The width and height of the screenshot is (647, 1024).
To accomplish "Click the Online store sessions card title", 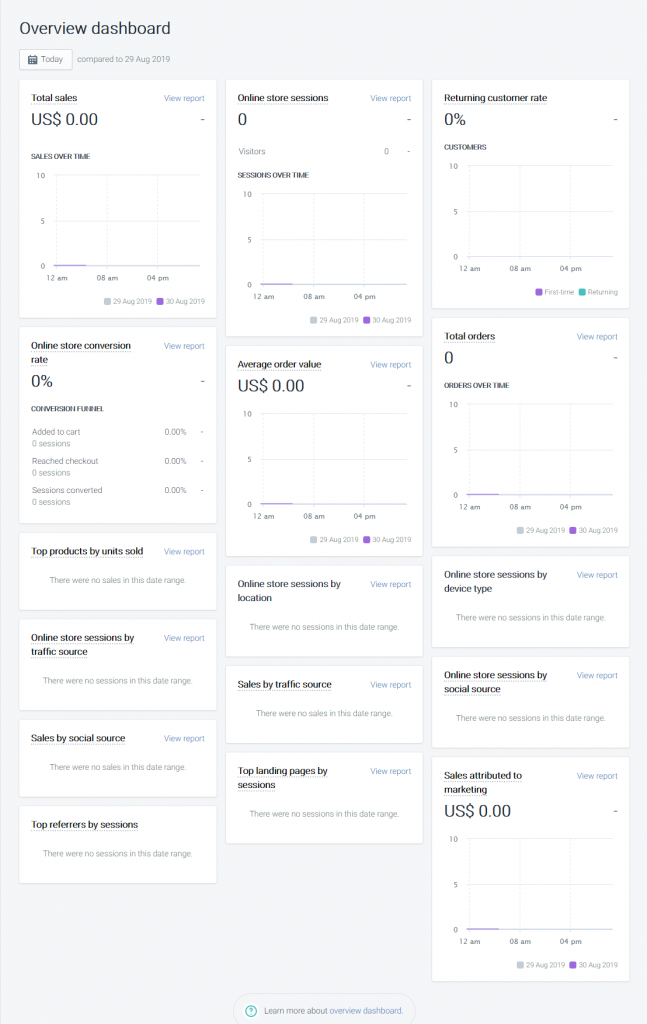I will [283, 98].
